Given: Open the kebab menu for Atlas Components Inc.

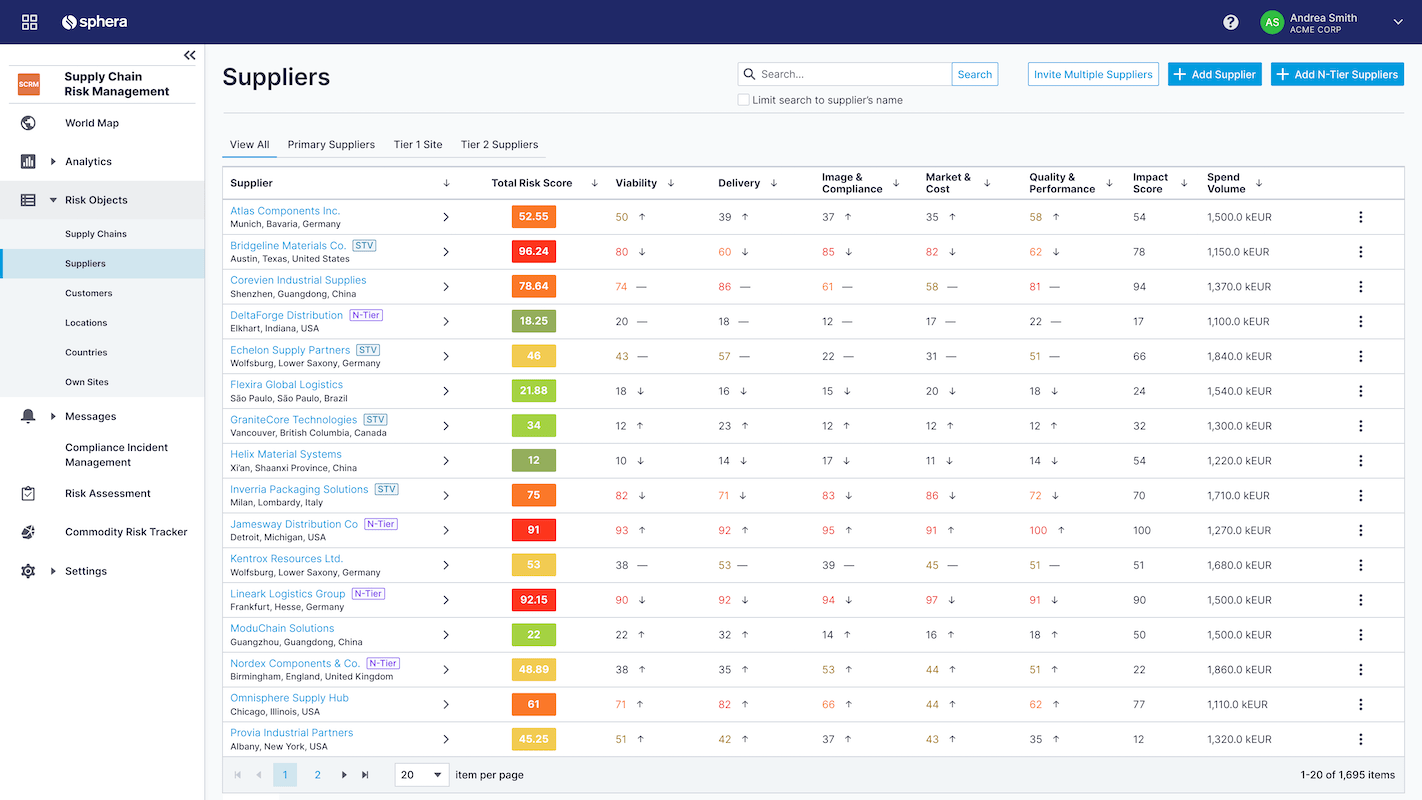Looking at the screenshot, I should [x=1360, y=216].
